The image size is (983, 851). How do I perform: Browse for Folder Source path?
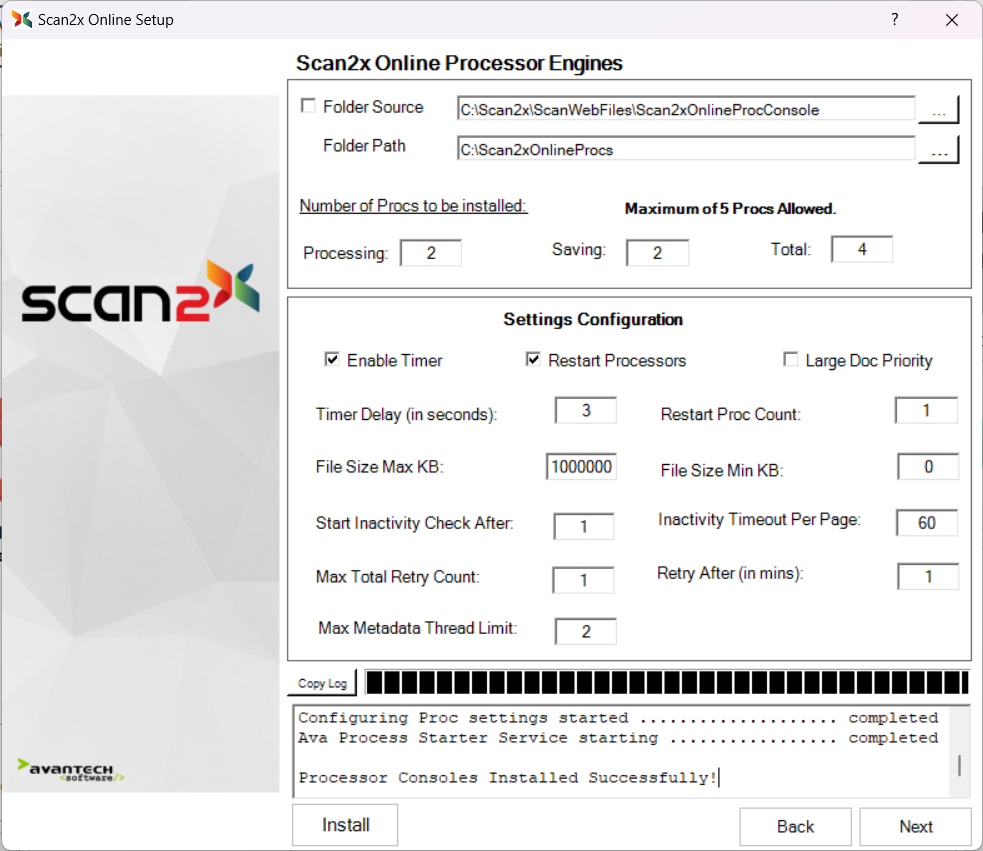(938, 110)
